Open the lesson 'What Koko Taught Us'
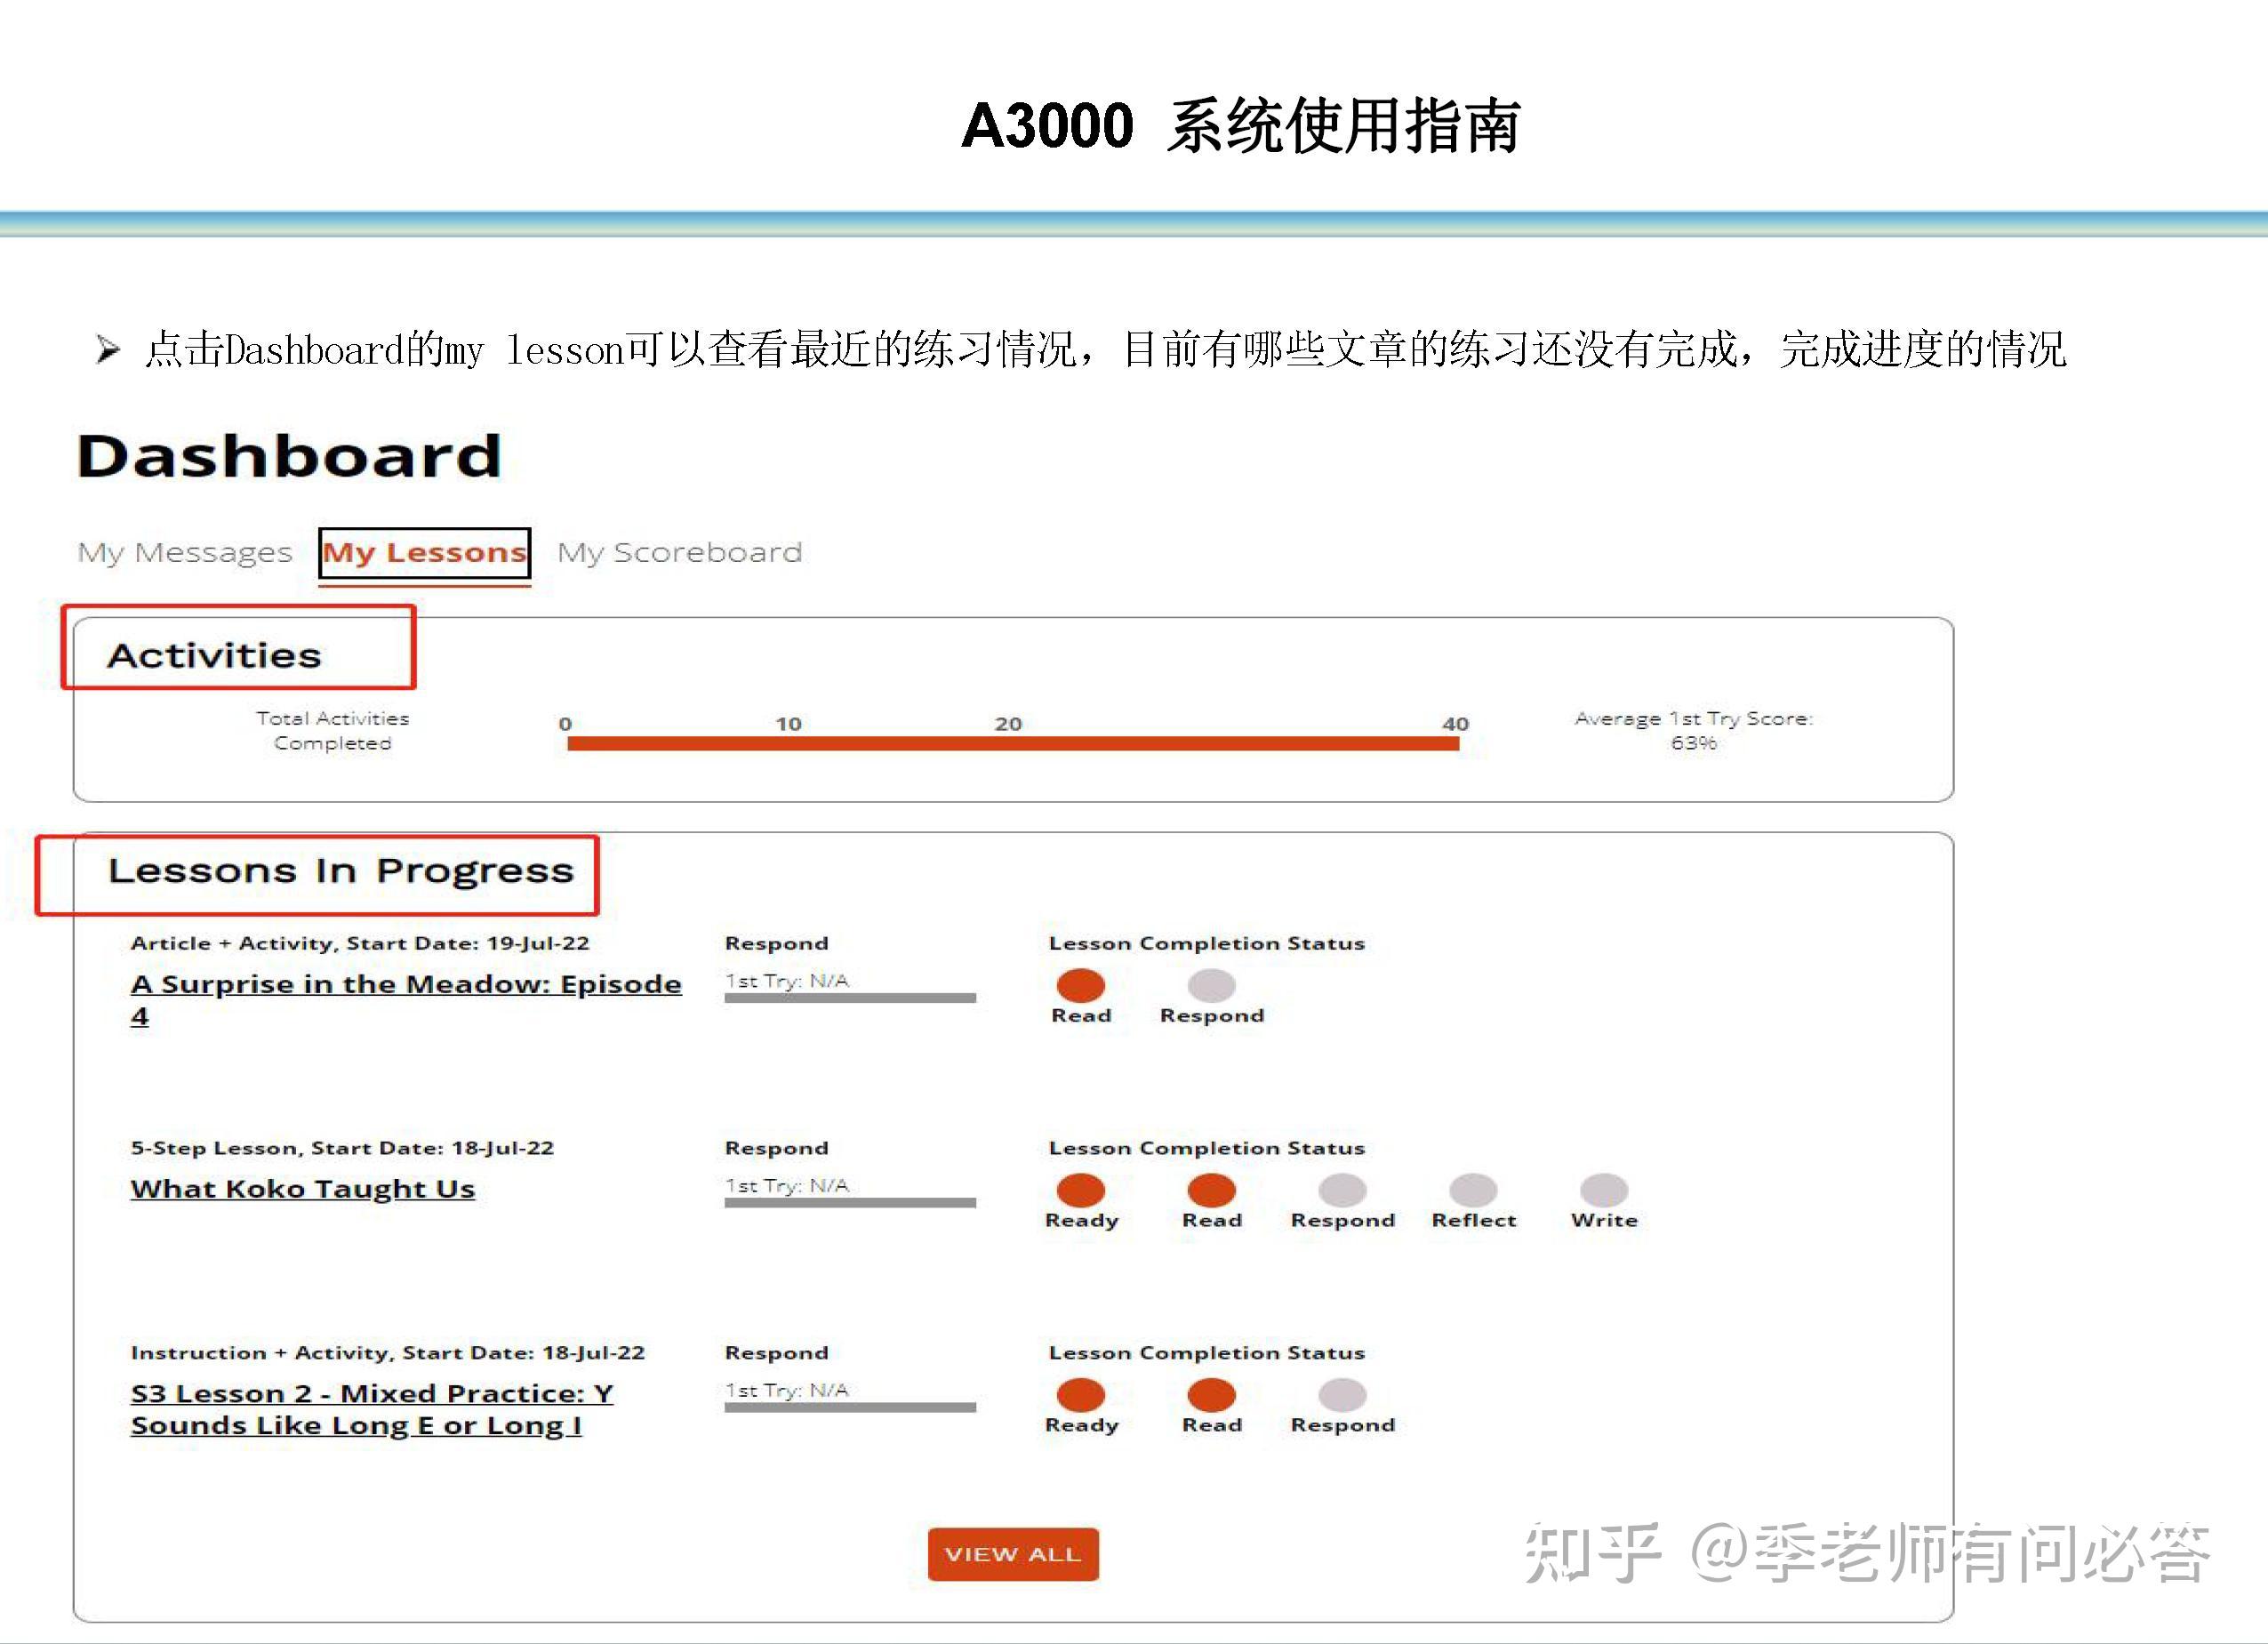This screenshot has height=1644, width=2268. click(x=302, y=1189)
